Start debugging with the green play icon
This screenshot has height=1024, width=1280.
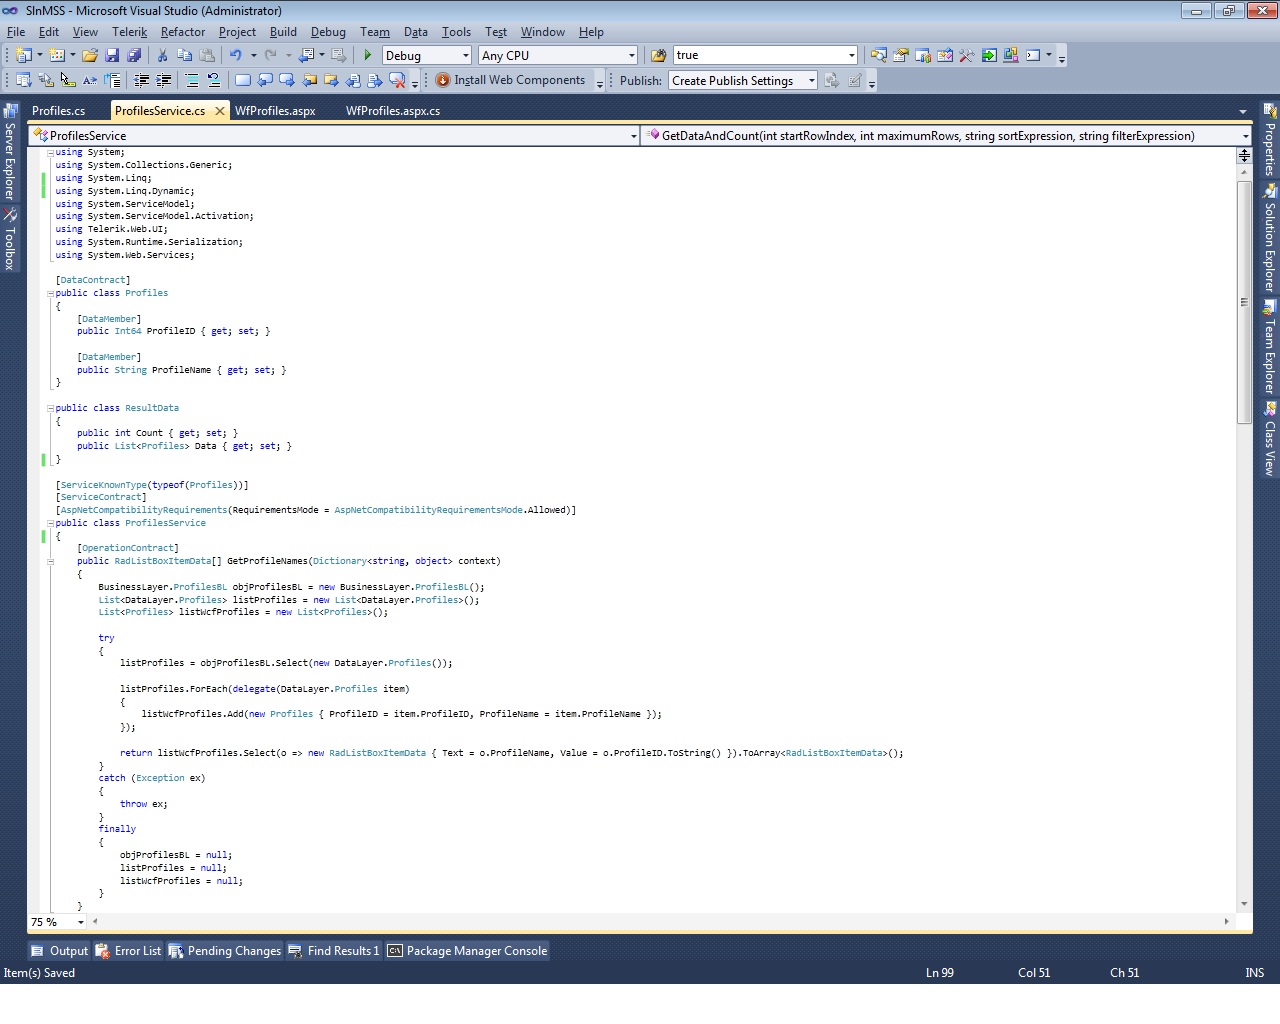tap(367, 56)
